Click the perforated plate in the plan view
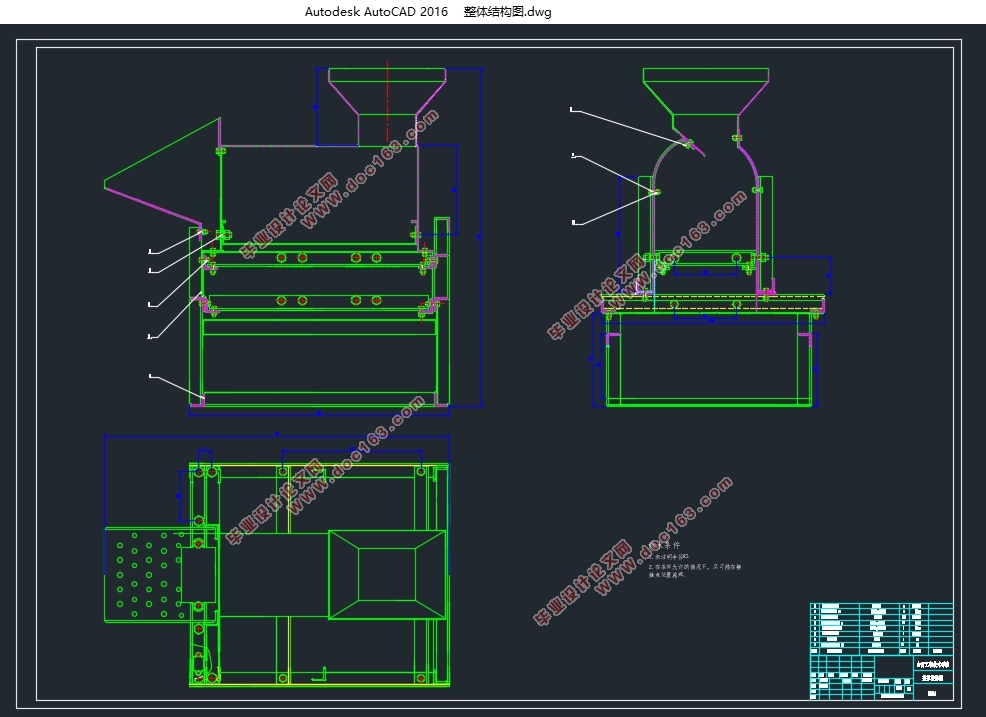The height and width of the screenshot is (717, 986). [x=142, y=575]
